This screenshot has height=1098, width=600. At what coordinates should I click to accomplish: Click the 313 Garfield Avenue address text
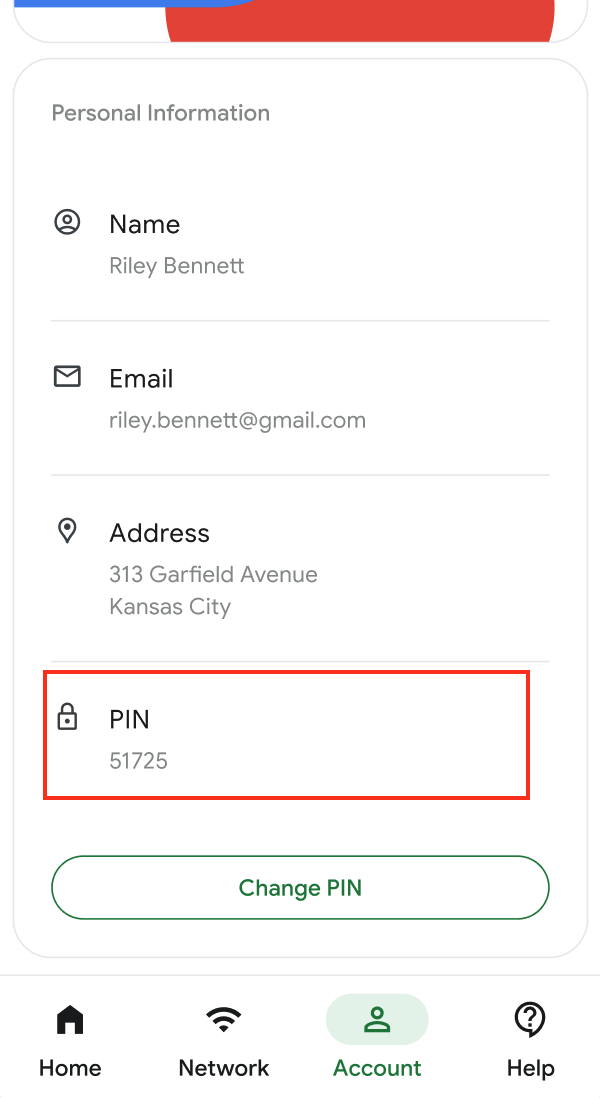pos(213,574)
